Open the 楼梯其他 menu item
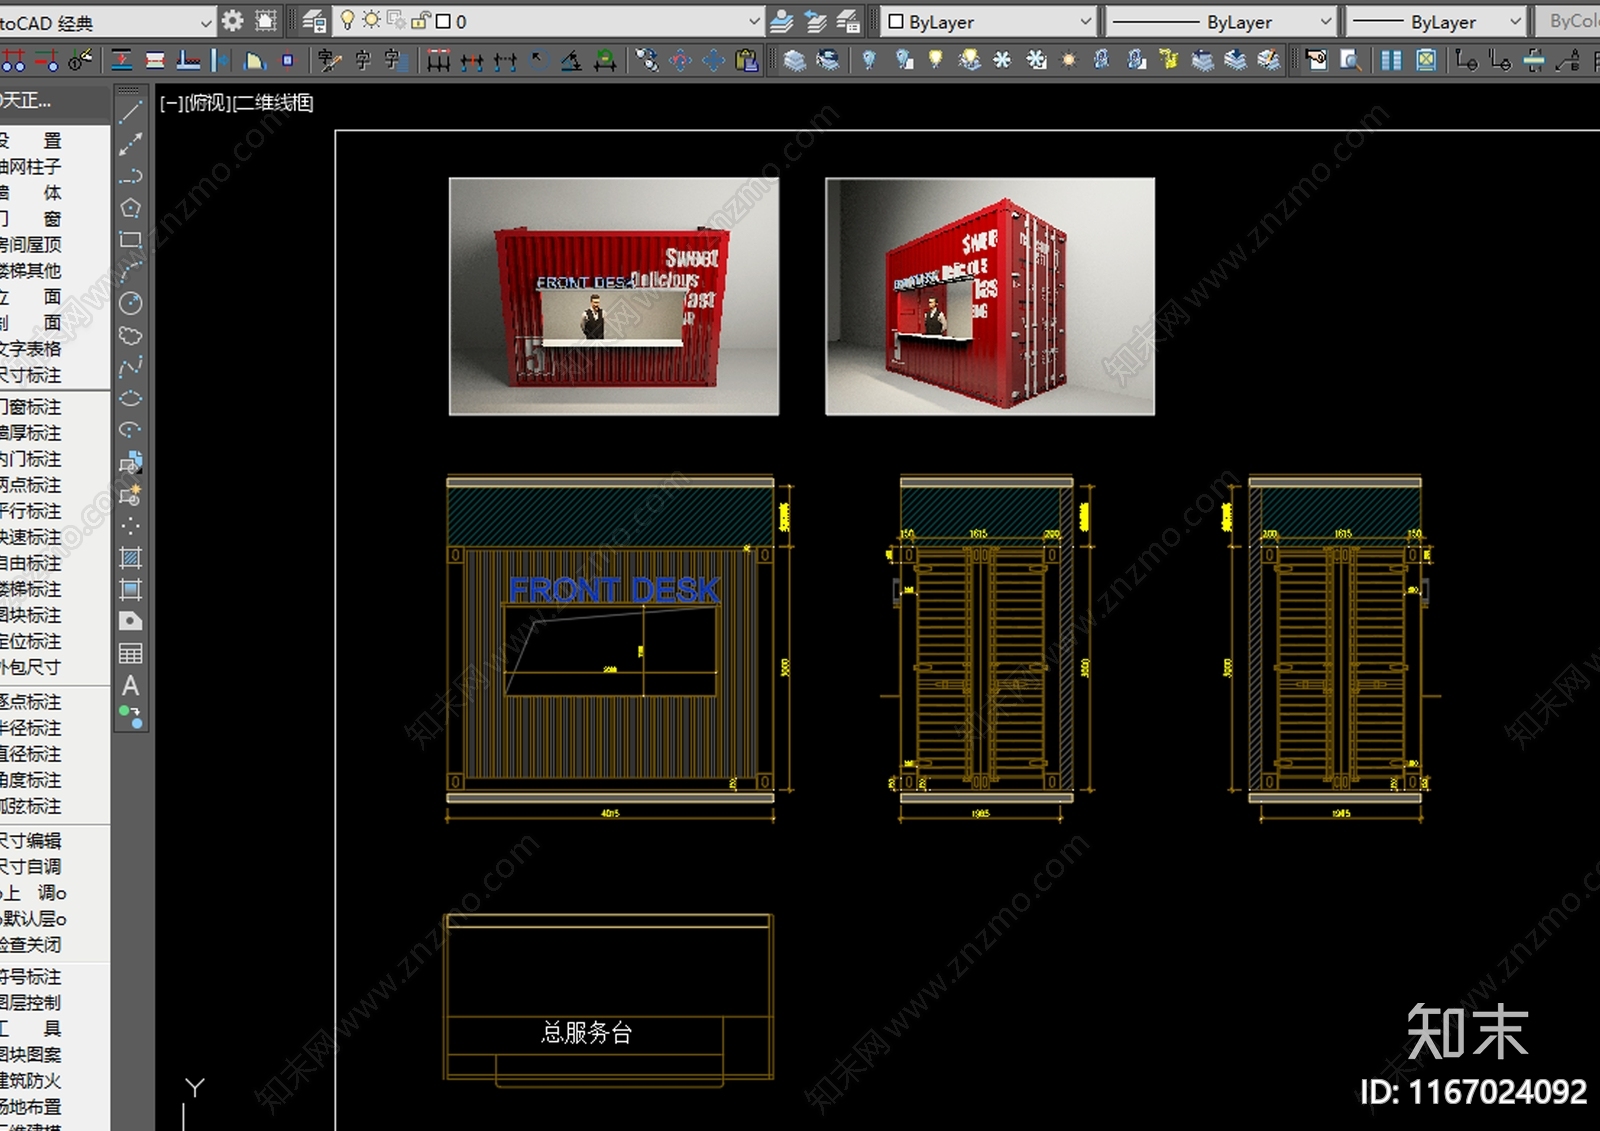 click(x=31, y=271)
